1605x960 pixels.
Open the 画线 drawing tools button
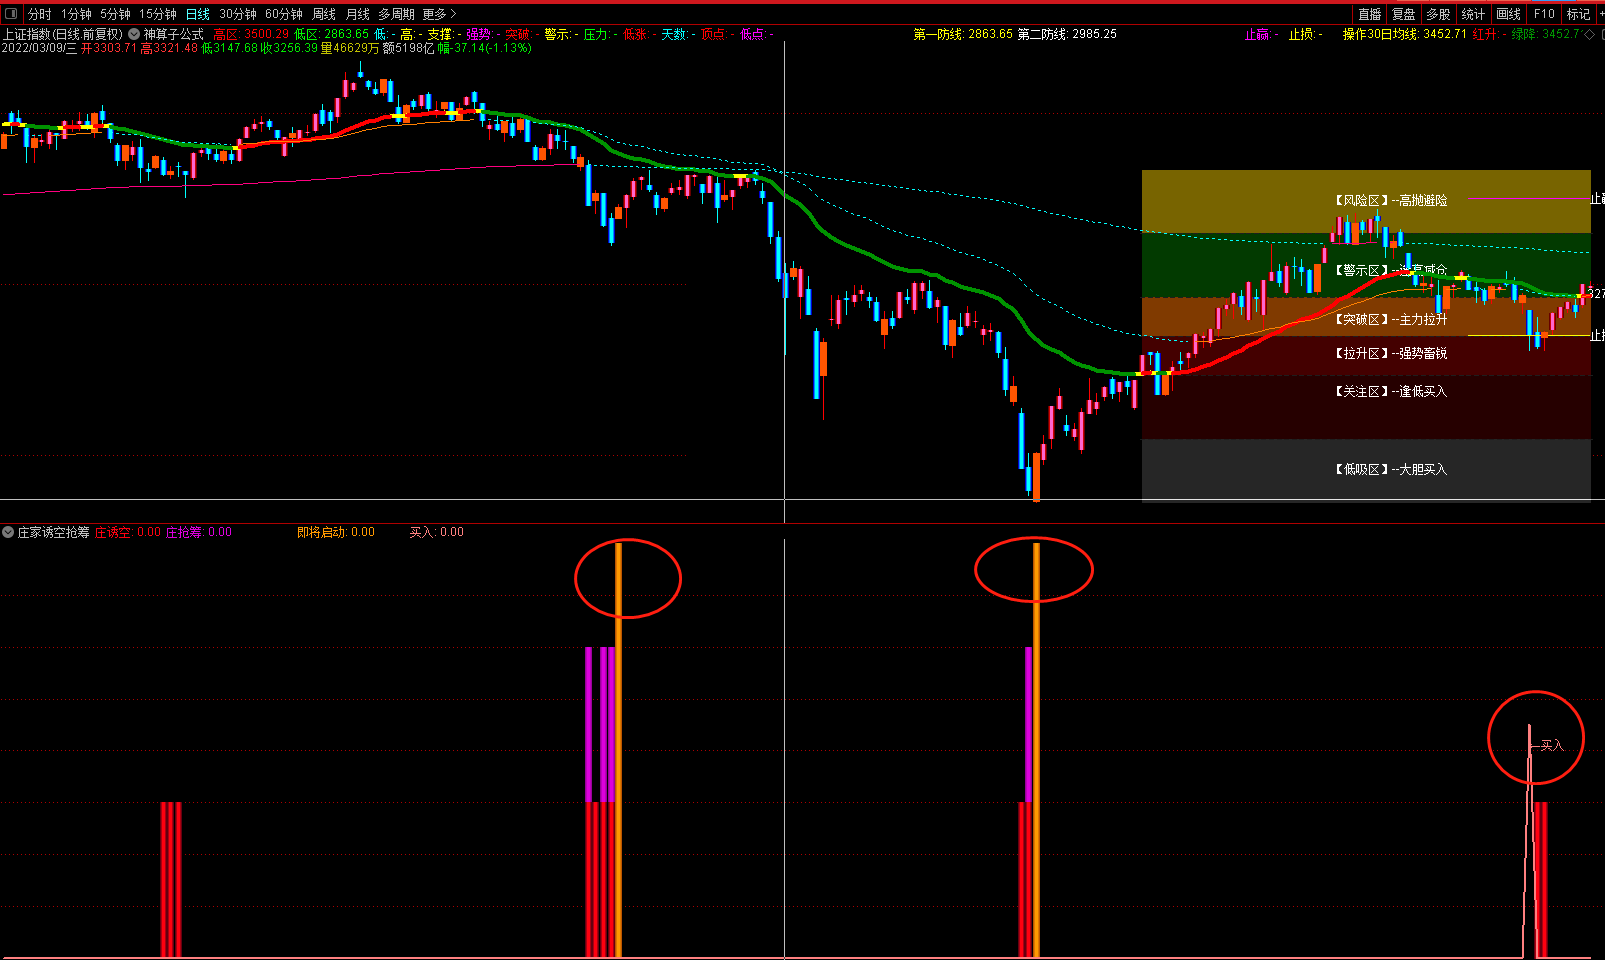coord(1508,14)
